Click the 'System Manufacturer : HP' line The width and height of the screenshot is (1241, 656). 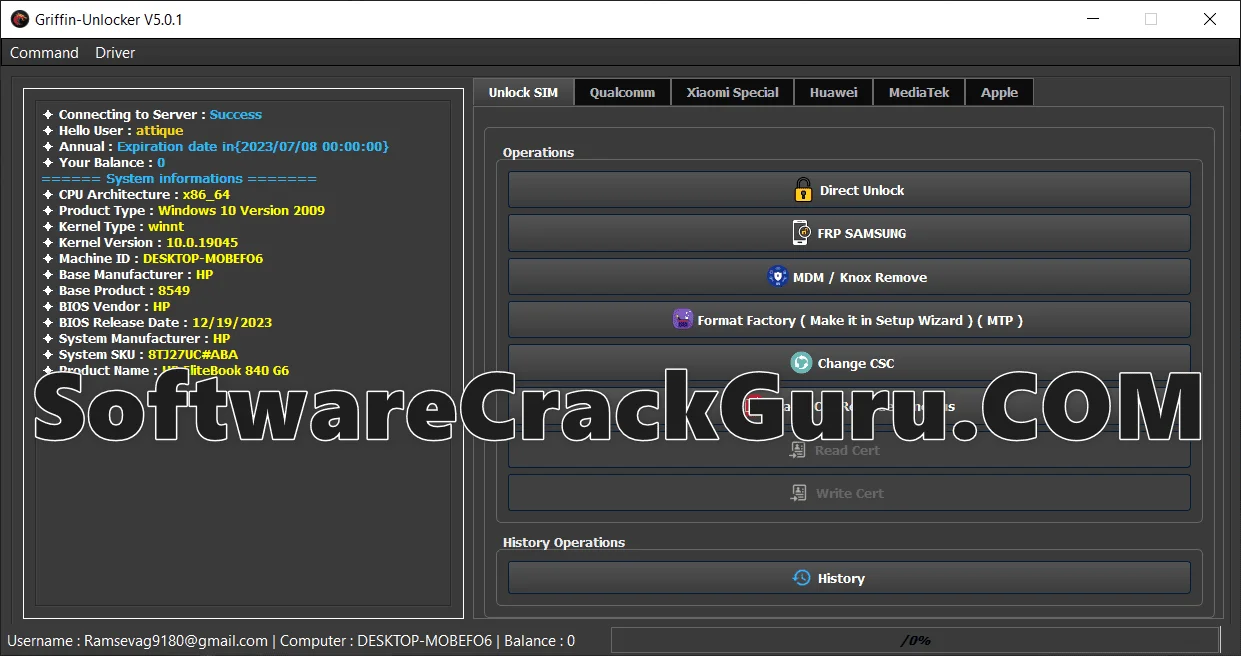pyautogui.click(x=136, y=339)
